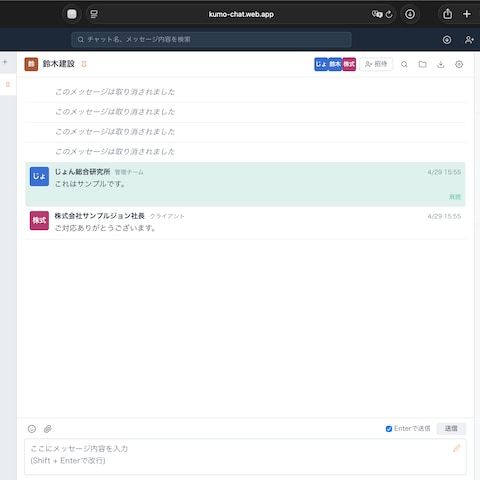Viewport: 480px width, 480px height.
Task: Search within this chat using the magnifier icon
Action: [404, 64]
